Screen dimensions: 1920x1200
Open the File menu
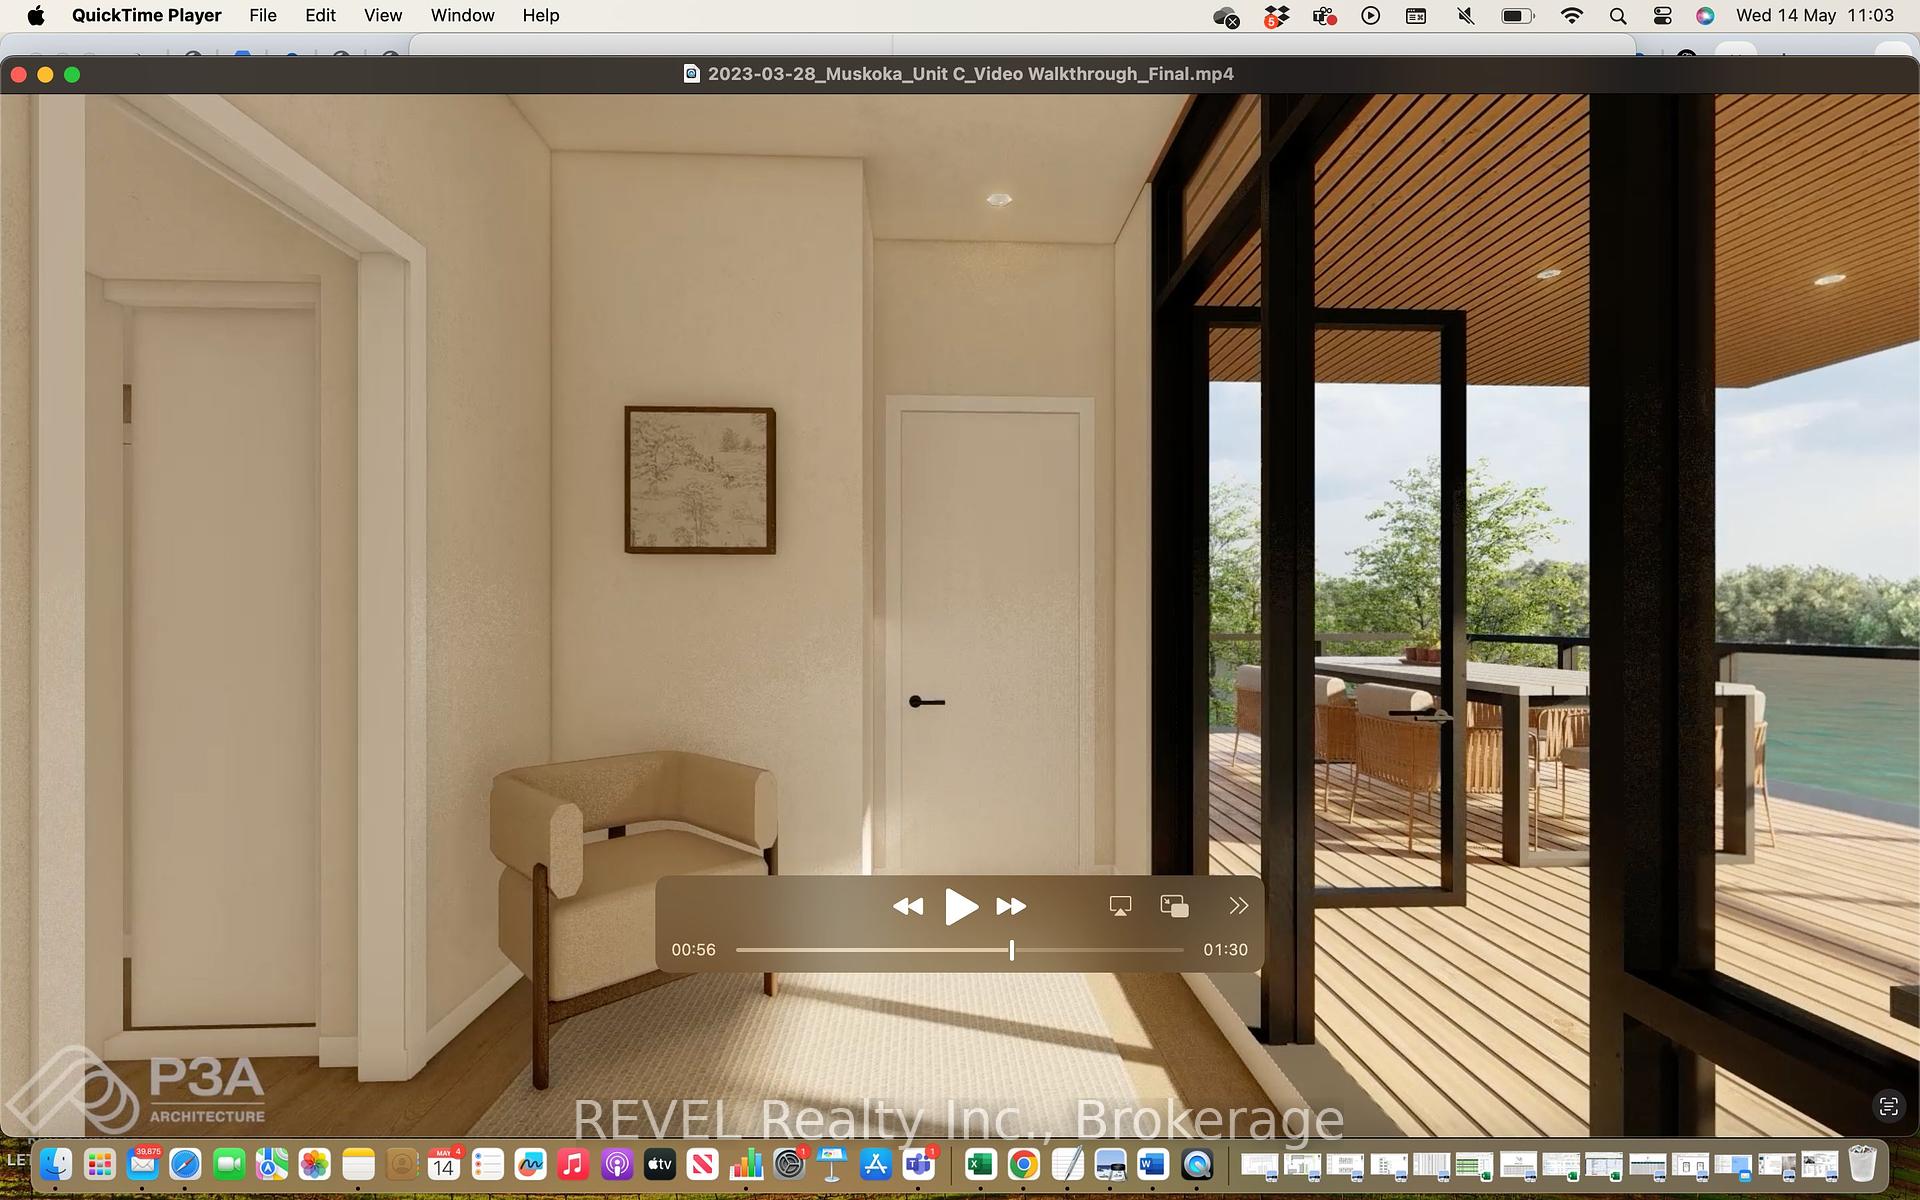point(263,15)
